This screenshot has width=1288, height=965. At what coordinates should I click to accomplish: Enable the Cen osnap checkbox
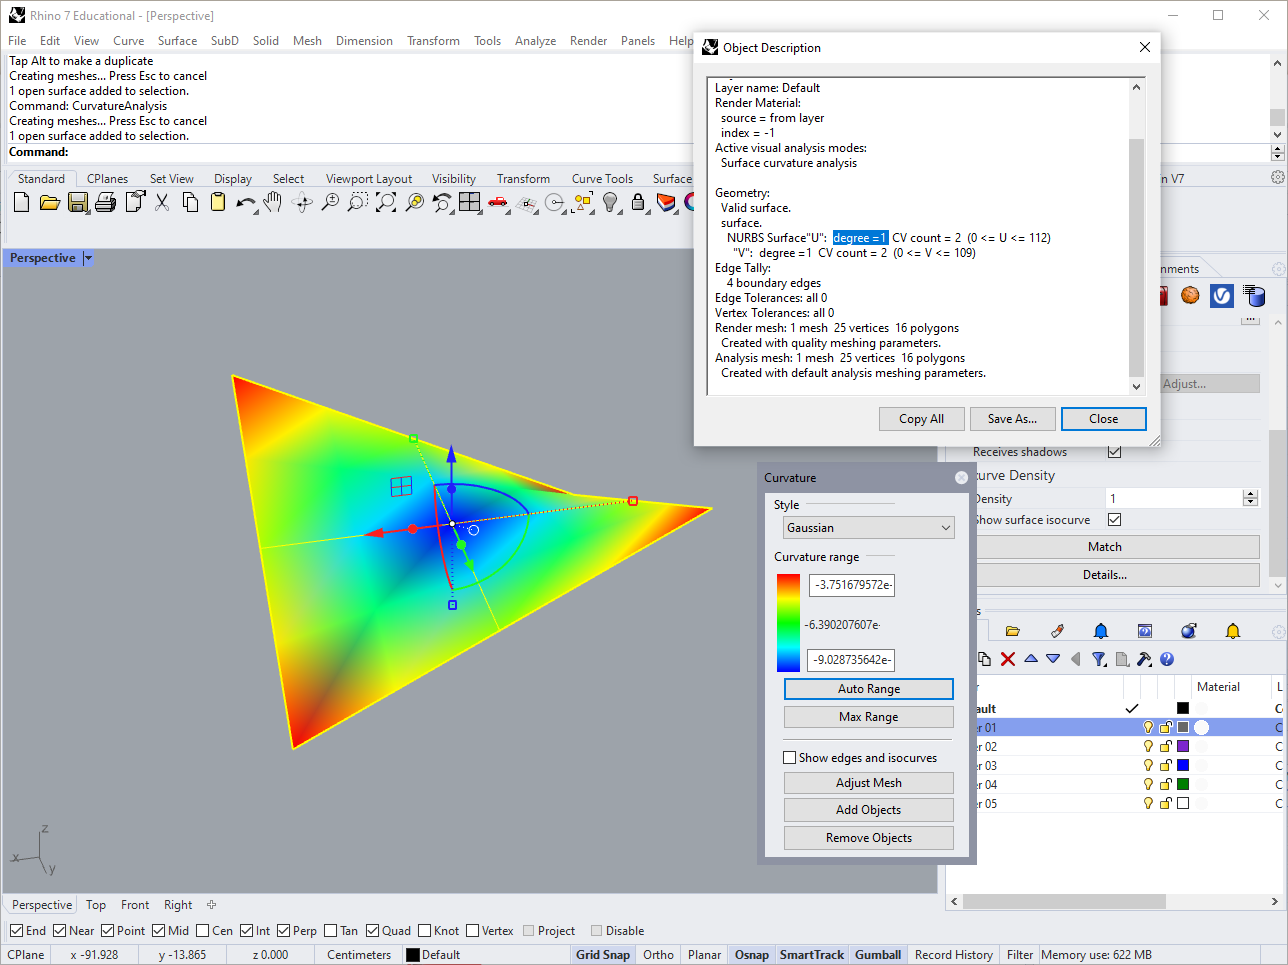(202, 931)
